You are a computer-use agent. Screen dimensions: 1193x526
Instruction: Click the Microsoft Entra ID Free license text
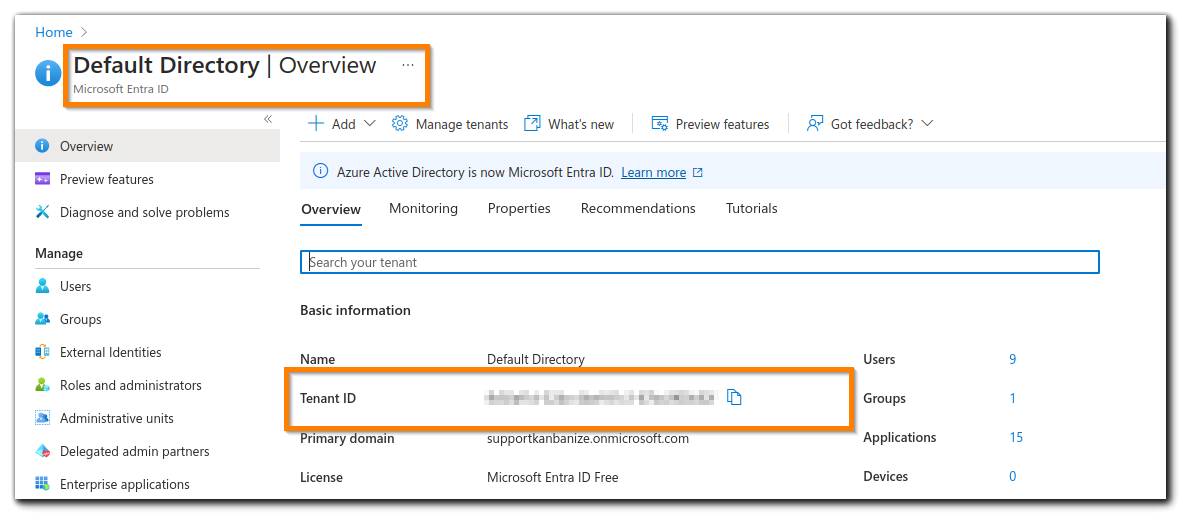552,477
